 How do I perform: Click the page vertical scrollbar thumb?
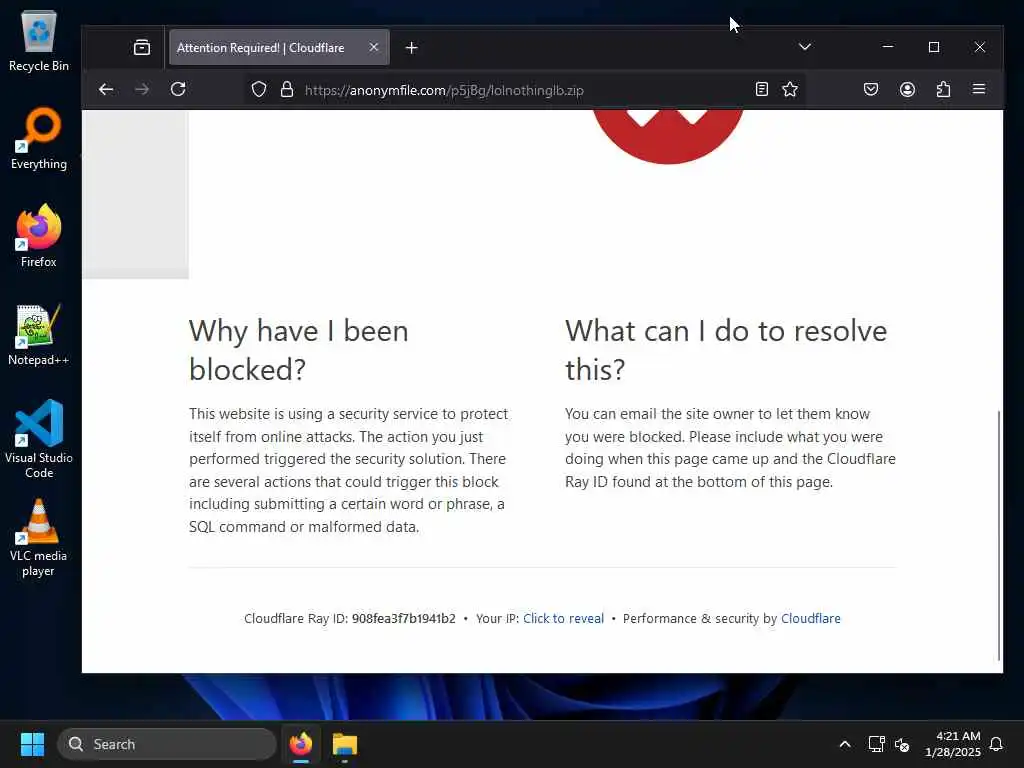[x=999, y=536]
